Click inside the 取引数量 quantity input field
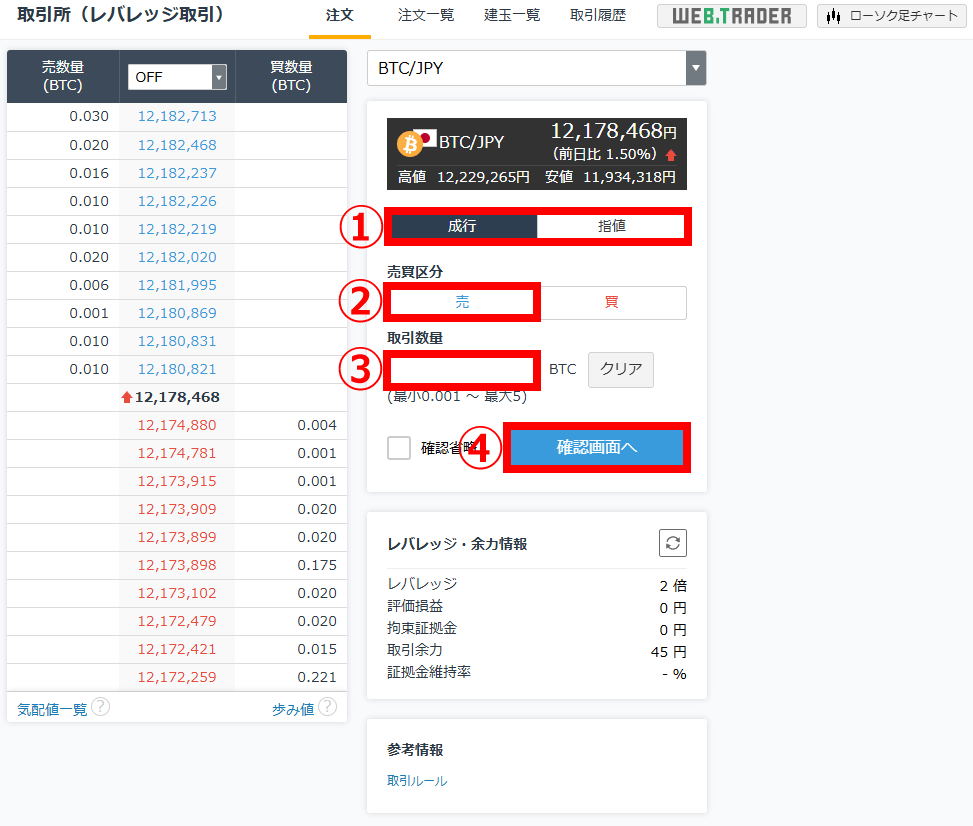Viewport: 973px width, 826px height. coord(462,369)
